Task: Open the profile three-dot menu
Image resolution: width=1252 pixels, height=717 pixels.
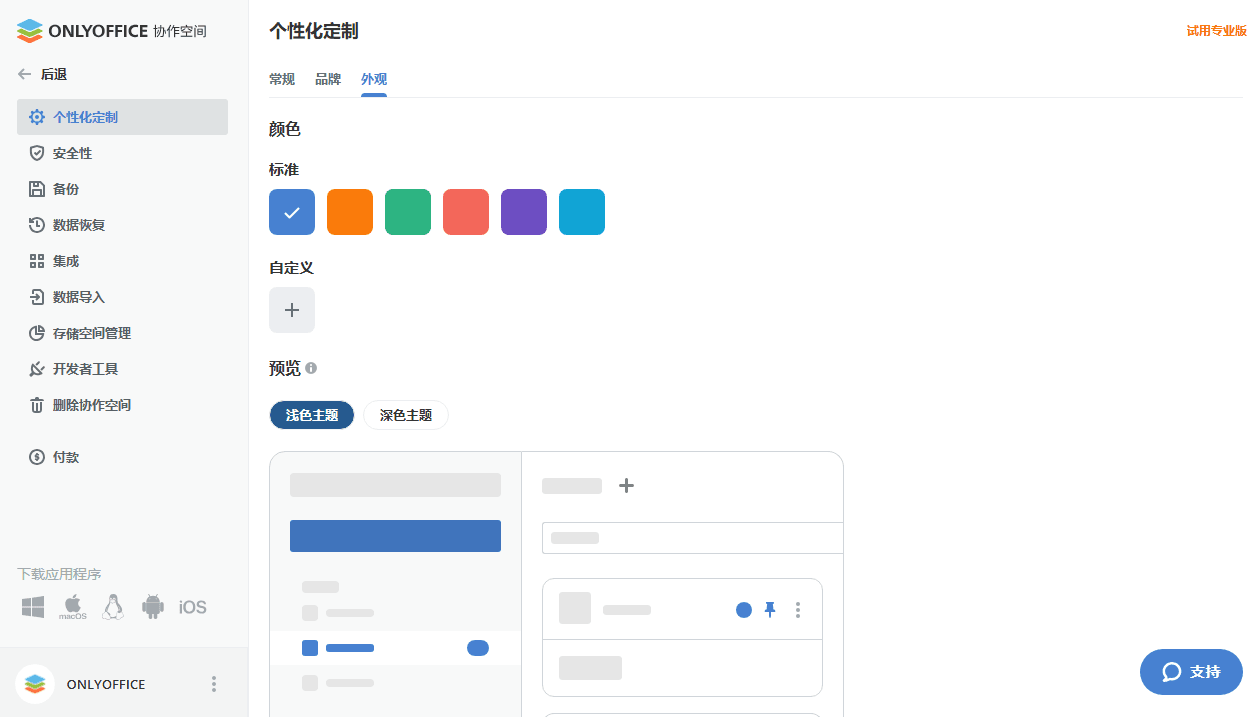Action: click(213, 684)
